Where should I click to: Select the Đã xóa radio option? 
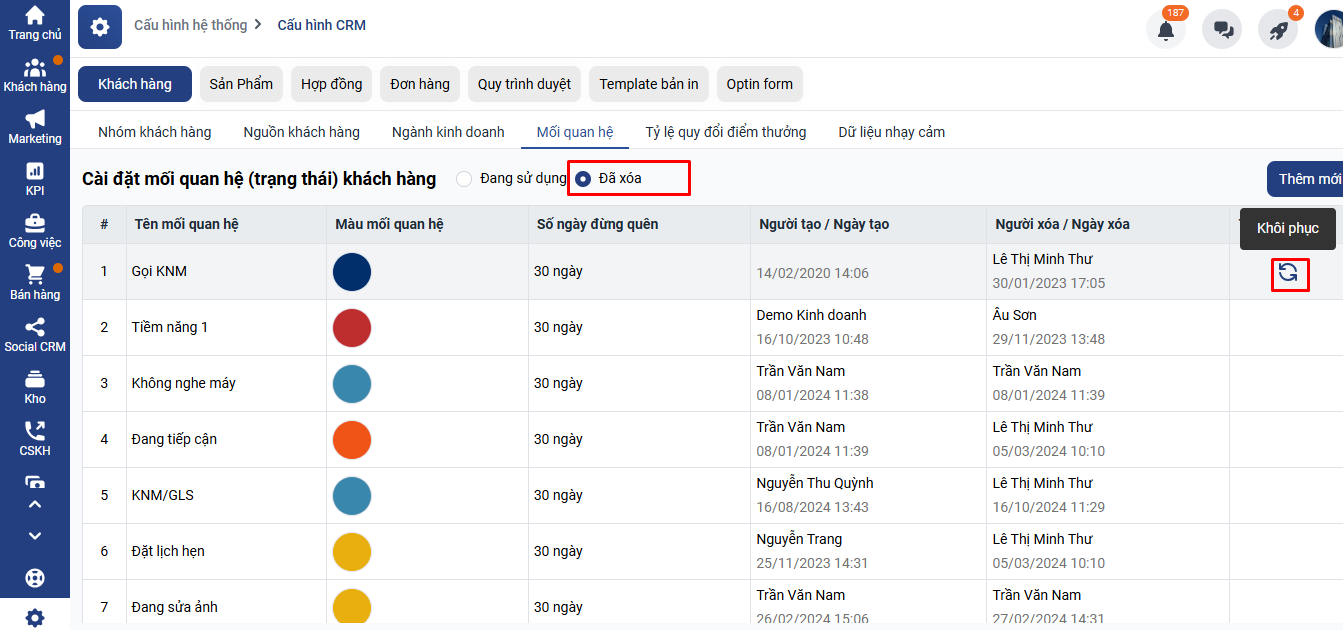[583, 179]
